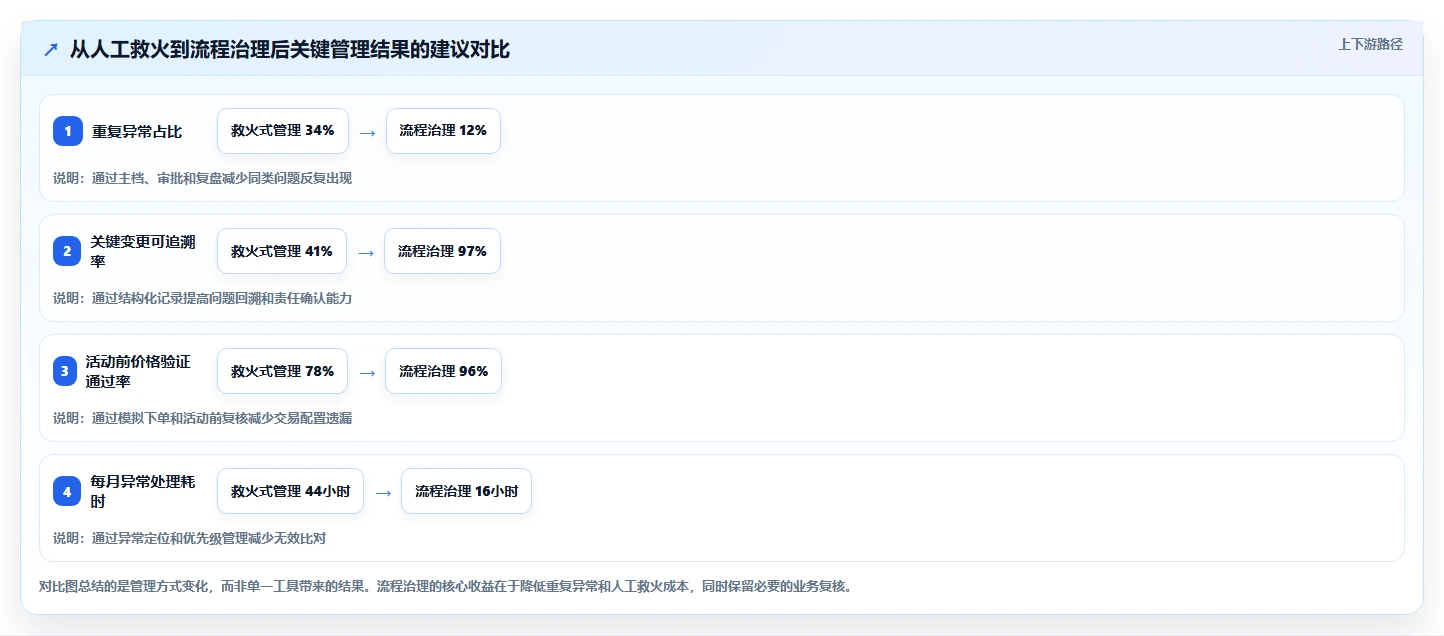The width and height of the screenshot is (1444, 636).
Task: Click the arrow between 41% and 97%
Action: (x=366, y=252)
